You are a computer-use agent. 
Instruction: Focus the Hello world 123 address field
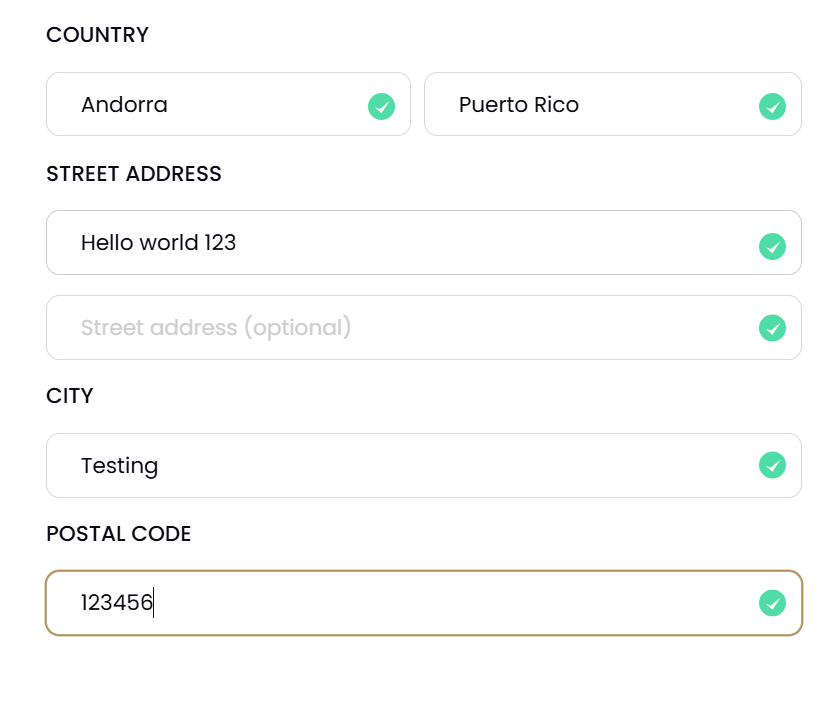tap(424, 243)
